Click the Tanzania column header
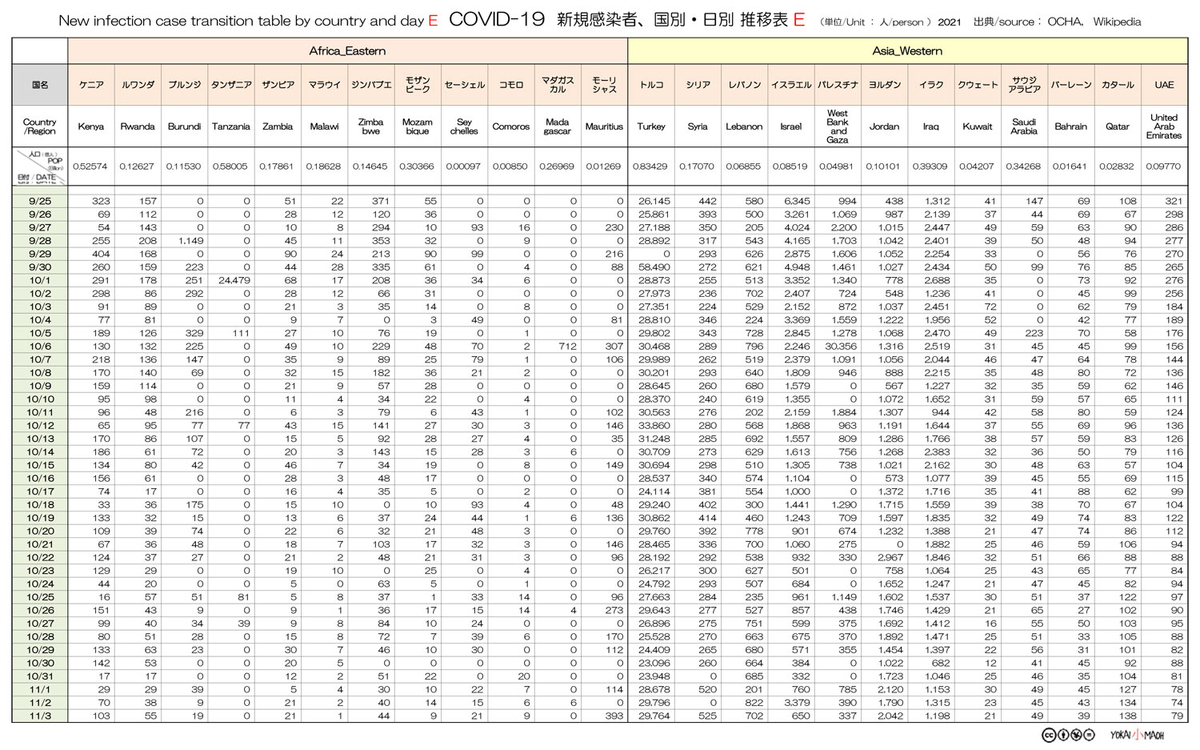Viewport: 1200px width, 750px height. point(231,127)
